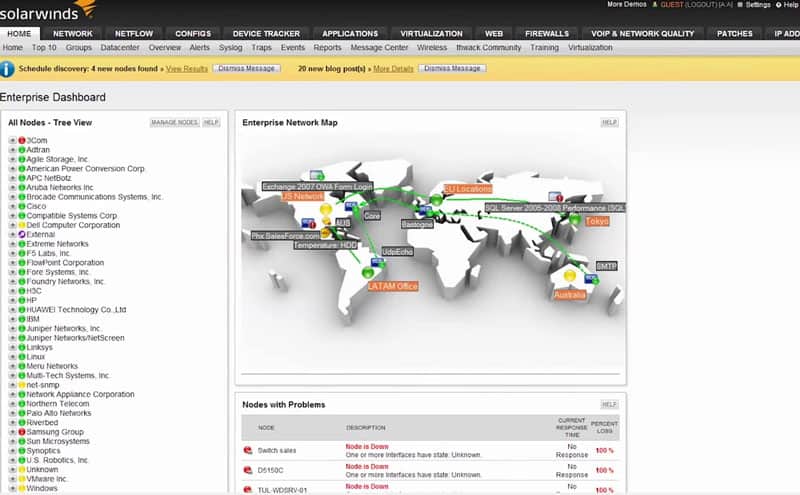This screenshot has width=800, height=495.
Task: Dismiss the schedule discovery message
Action: click(246, 68)
